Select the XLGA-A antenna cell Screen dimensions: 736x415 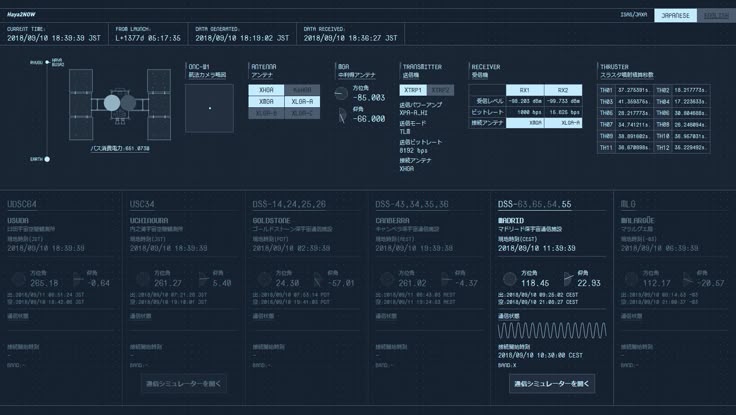click(x=302, y=101)
